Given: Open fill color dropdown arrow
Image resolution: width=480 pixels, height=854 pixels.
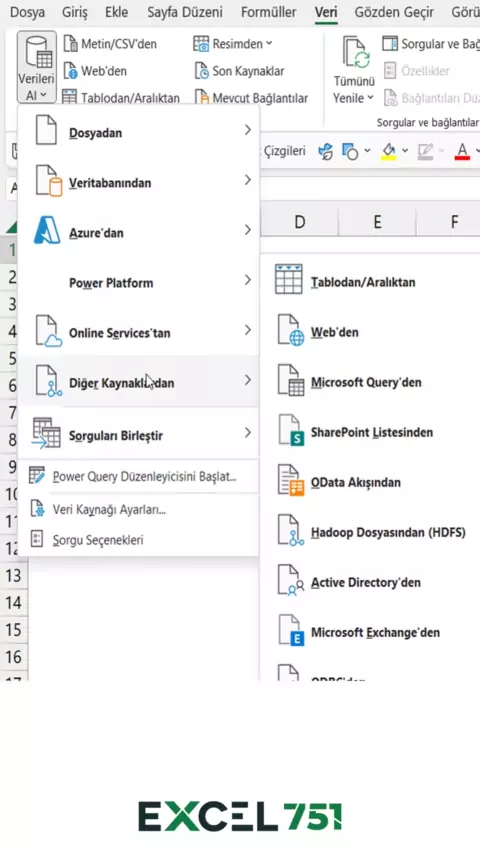Looking at the screenshot, I should [x=405, y=151].
